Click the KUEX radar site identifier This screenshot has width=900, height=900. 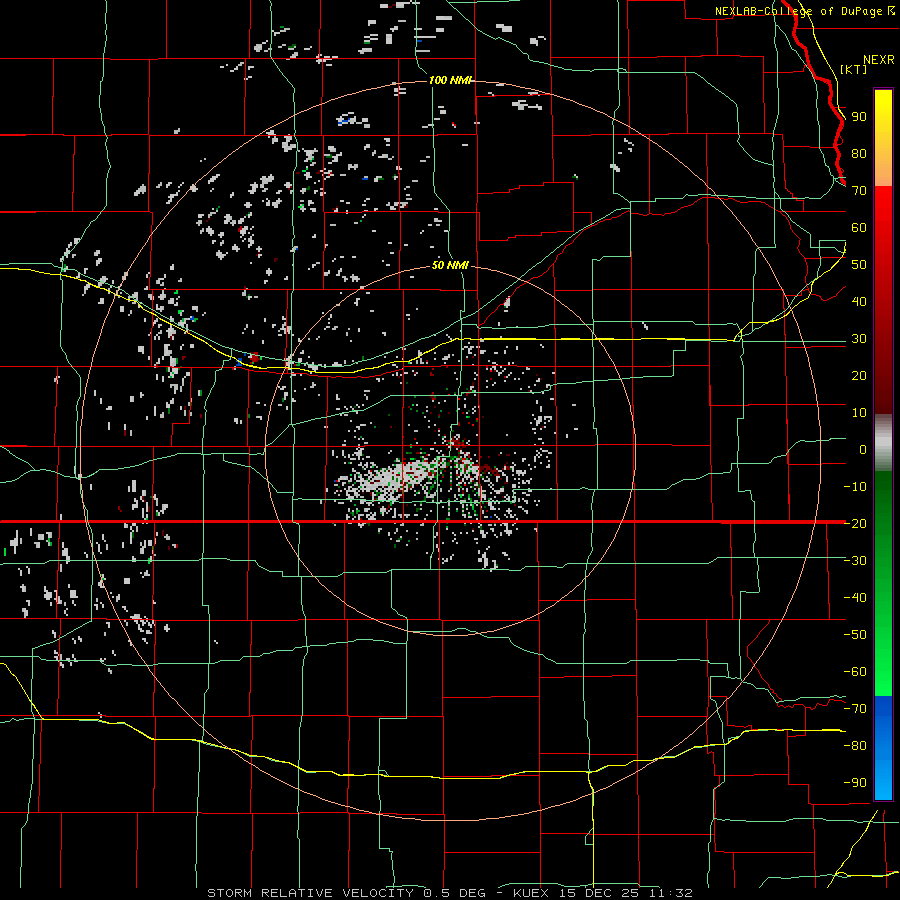click(531, 893)
